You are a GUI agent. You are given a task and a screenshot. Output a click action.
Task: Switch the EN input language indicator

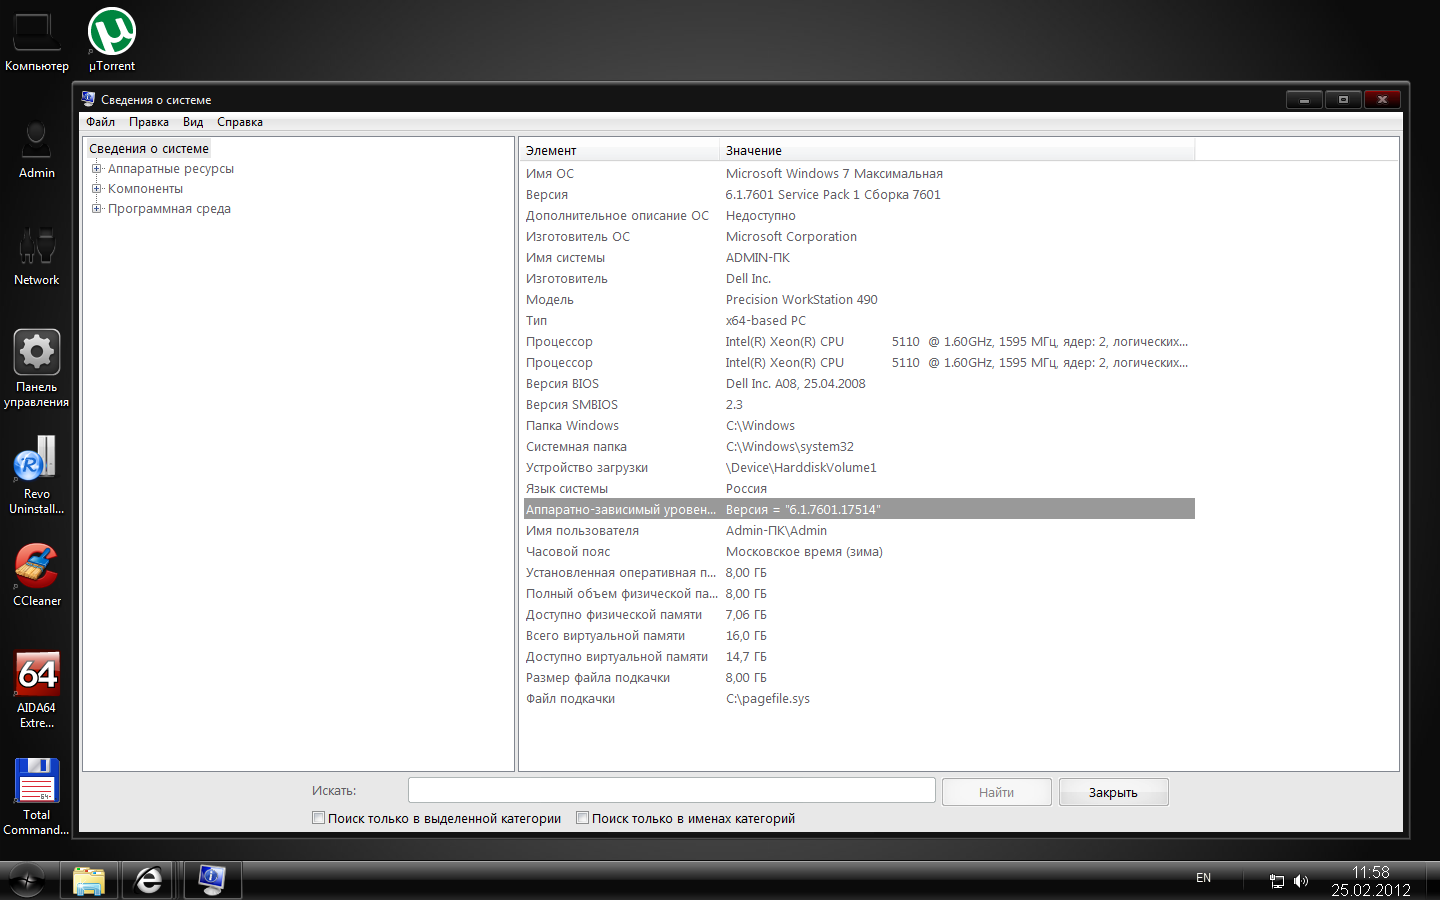tap(1203, 878)
